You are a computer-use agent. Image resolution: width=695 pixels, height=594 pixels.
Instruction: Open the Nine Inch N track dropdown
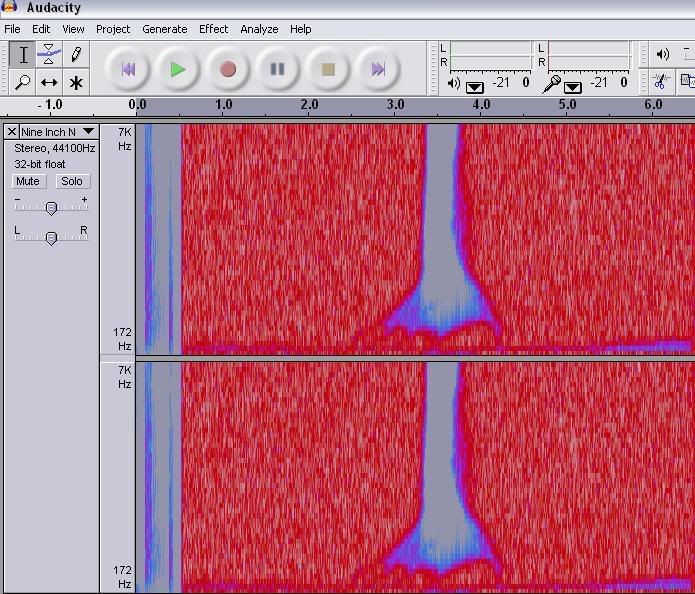coord(88,131)
